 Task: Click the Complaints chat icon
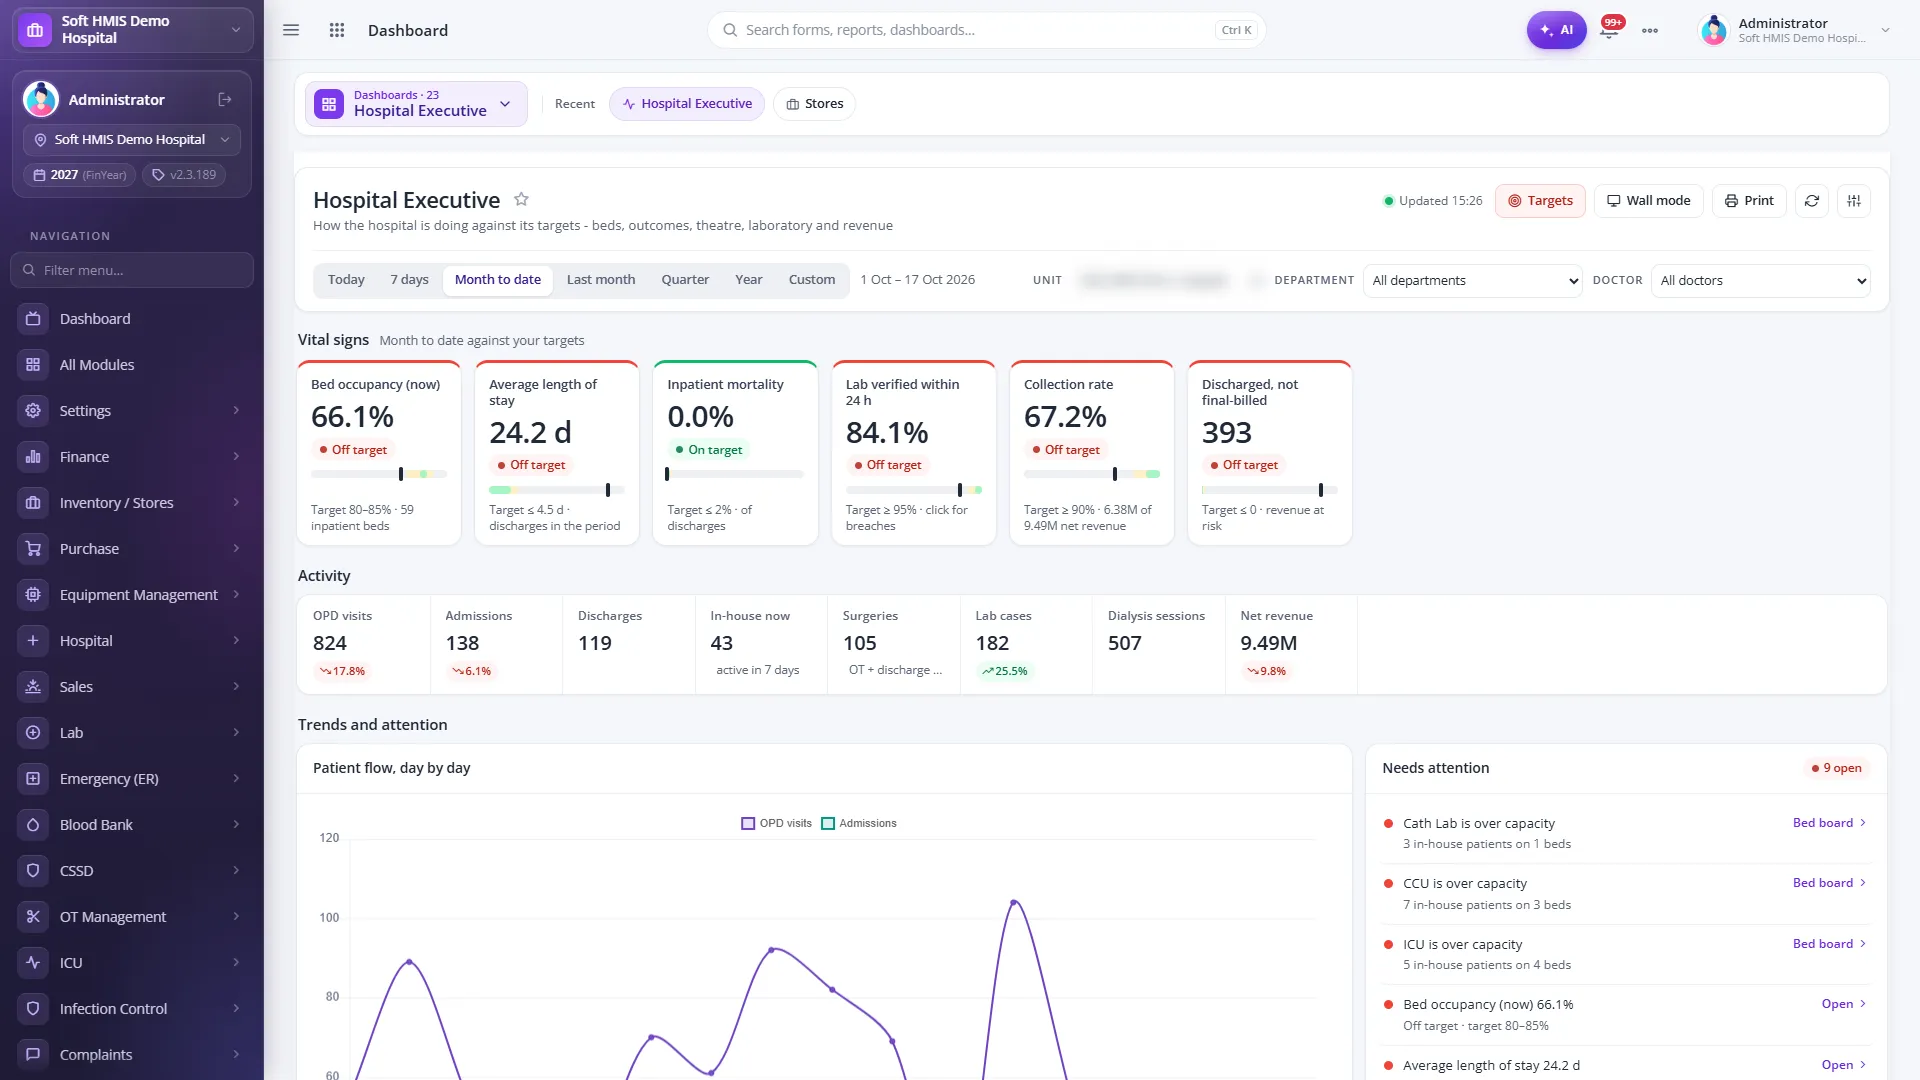click(x=33, y=1055)
